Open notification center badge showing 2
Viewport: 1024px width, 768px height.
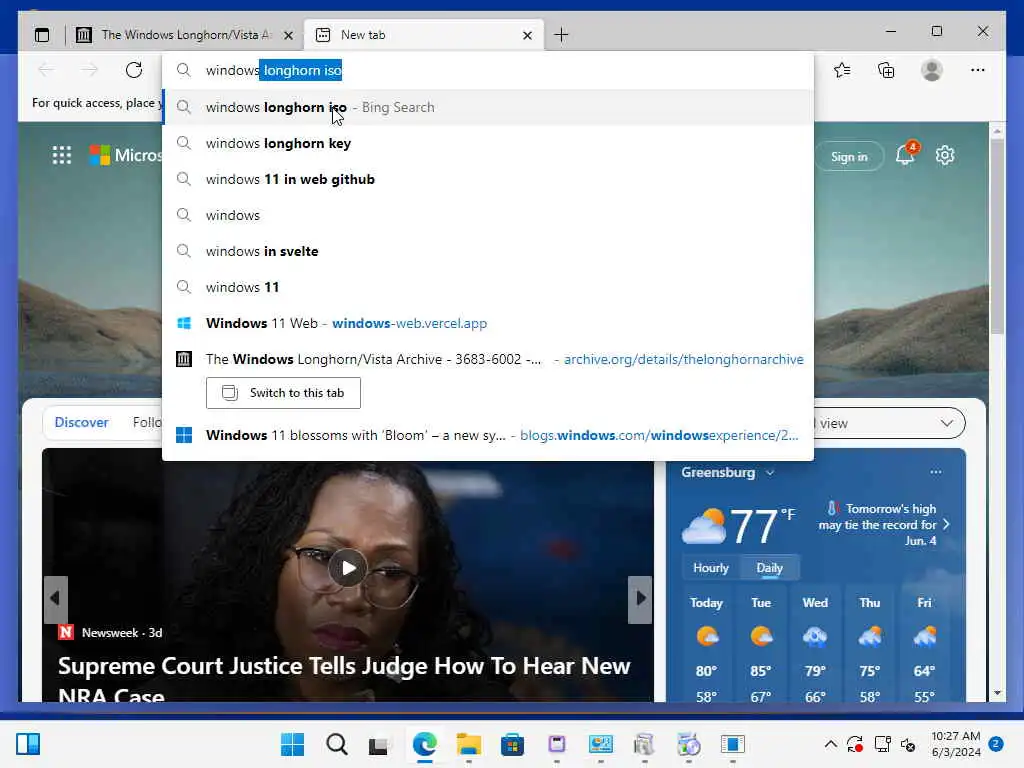pyautogui.click(x=996, y=744)
